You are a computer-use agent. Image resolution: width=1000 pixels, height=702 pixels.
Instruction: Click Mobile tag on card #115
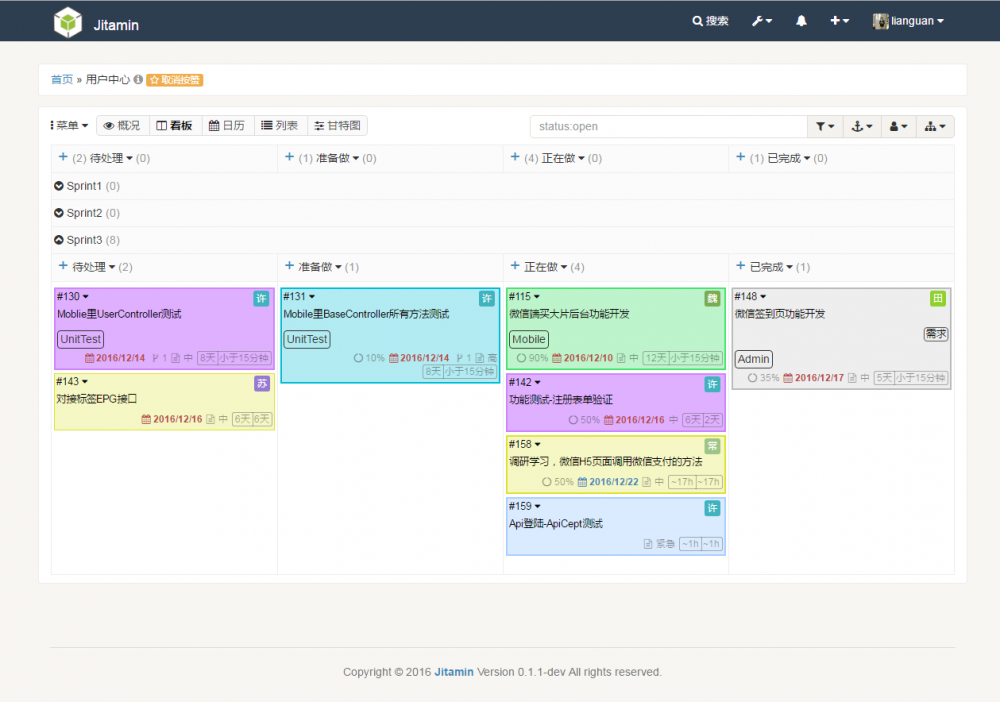(529, 339)
